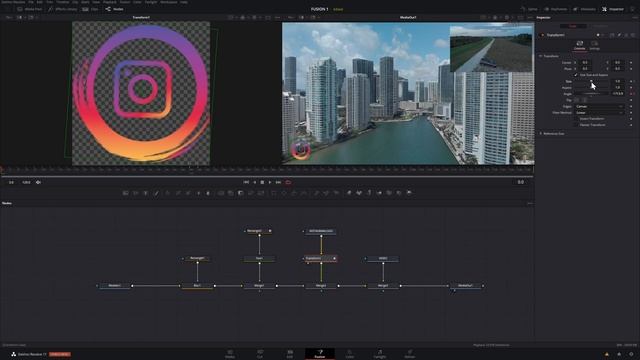Add a Color Curves node from the toolbar

point(178,193)
